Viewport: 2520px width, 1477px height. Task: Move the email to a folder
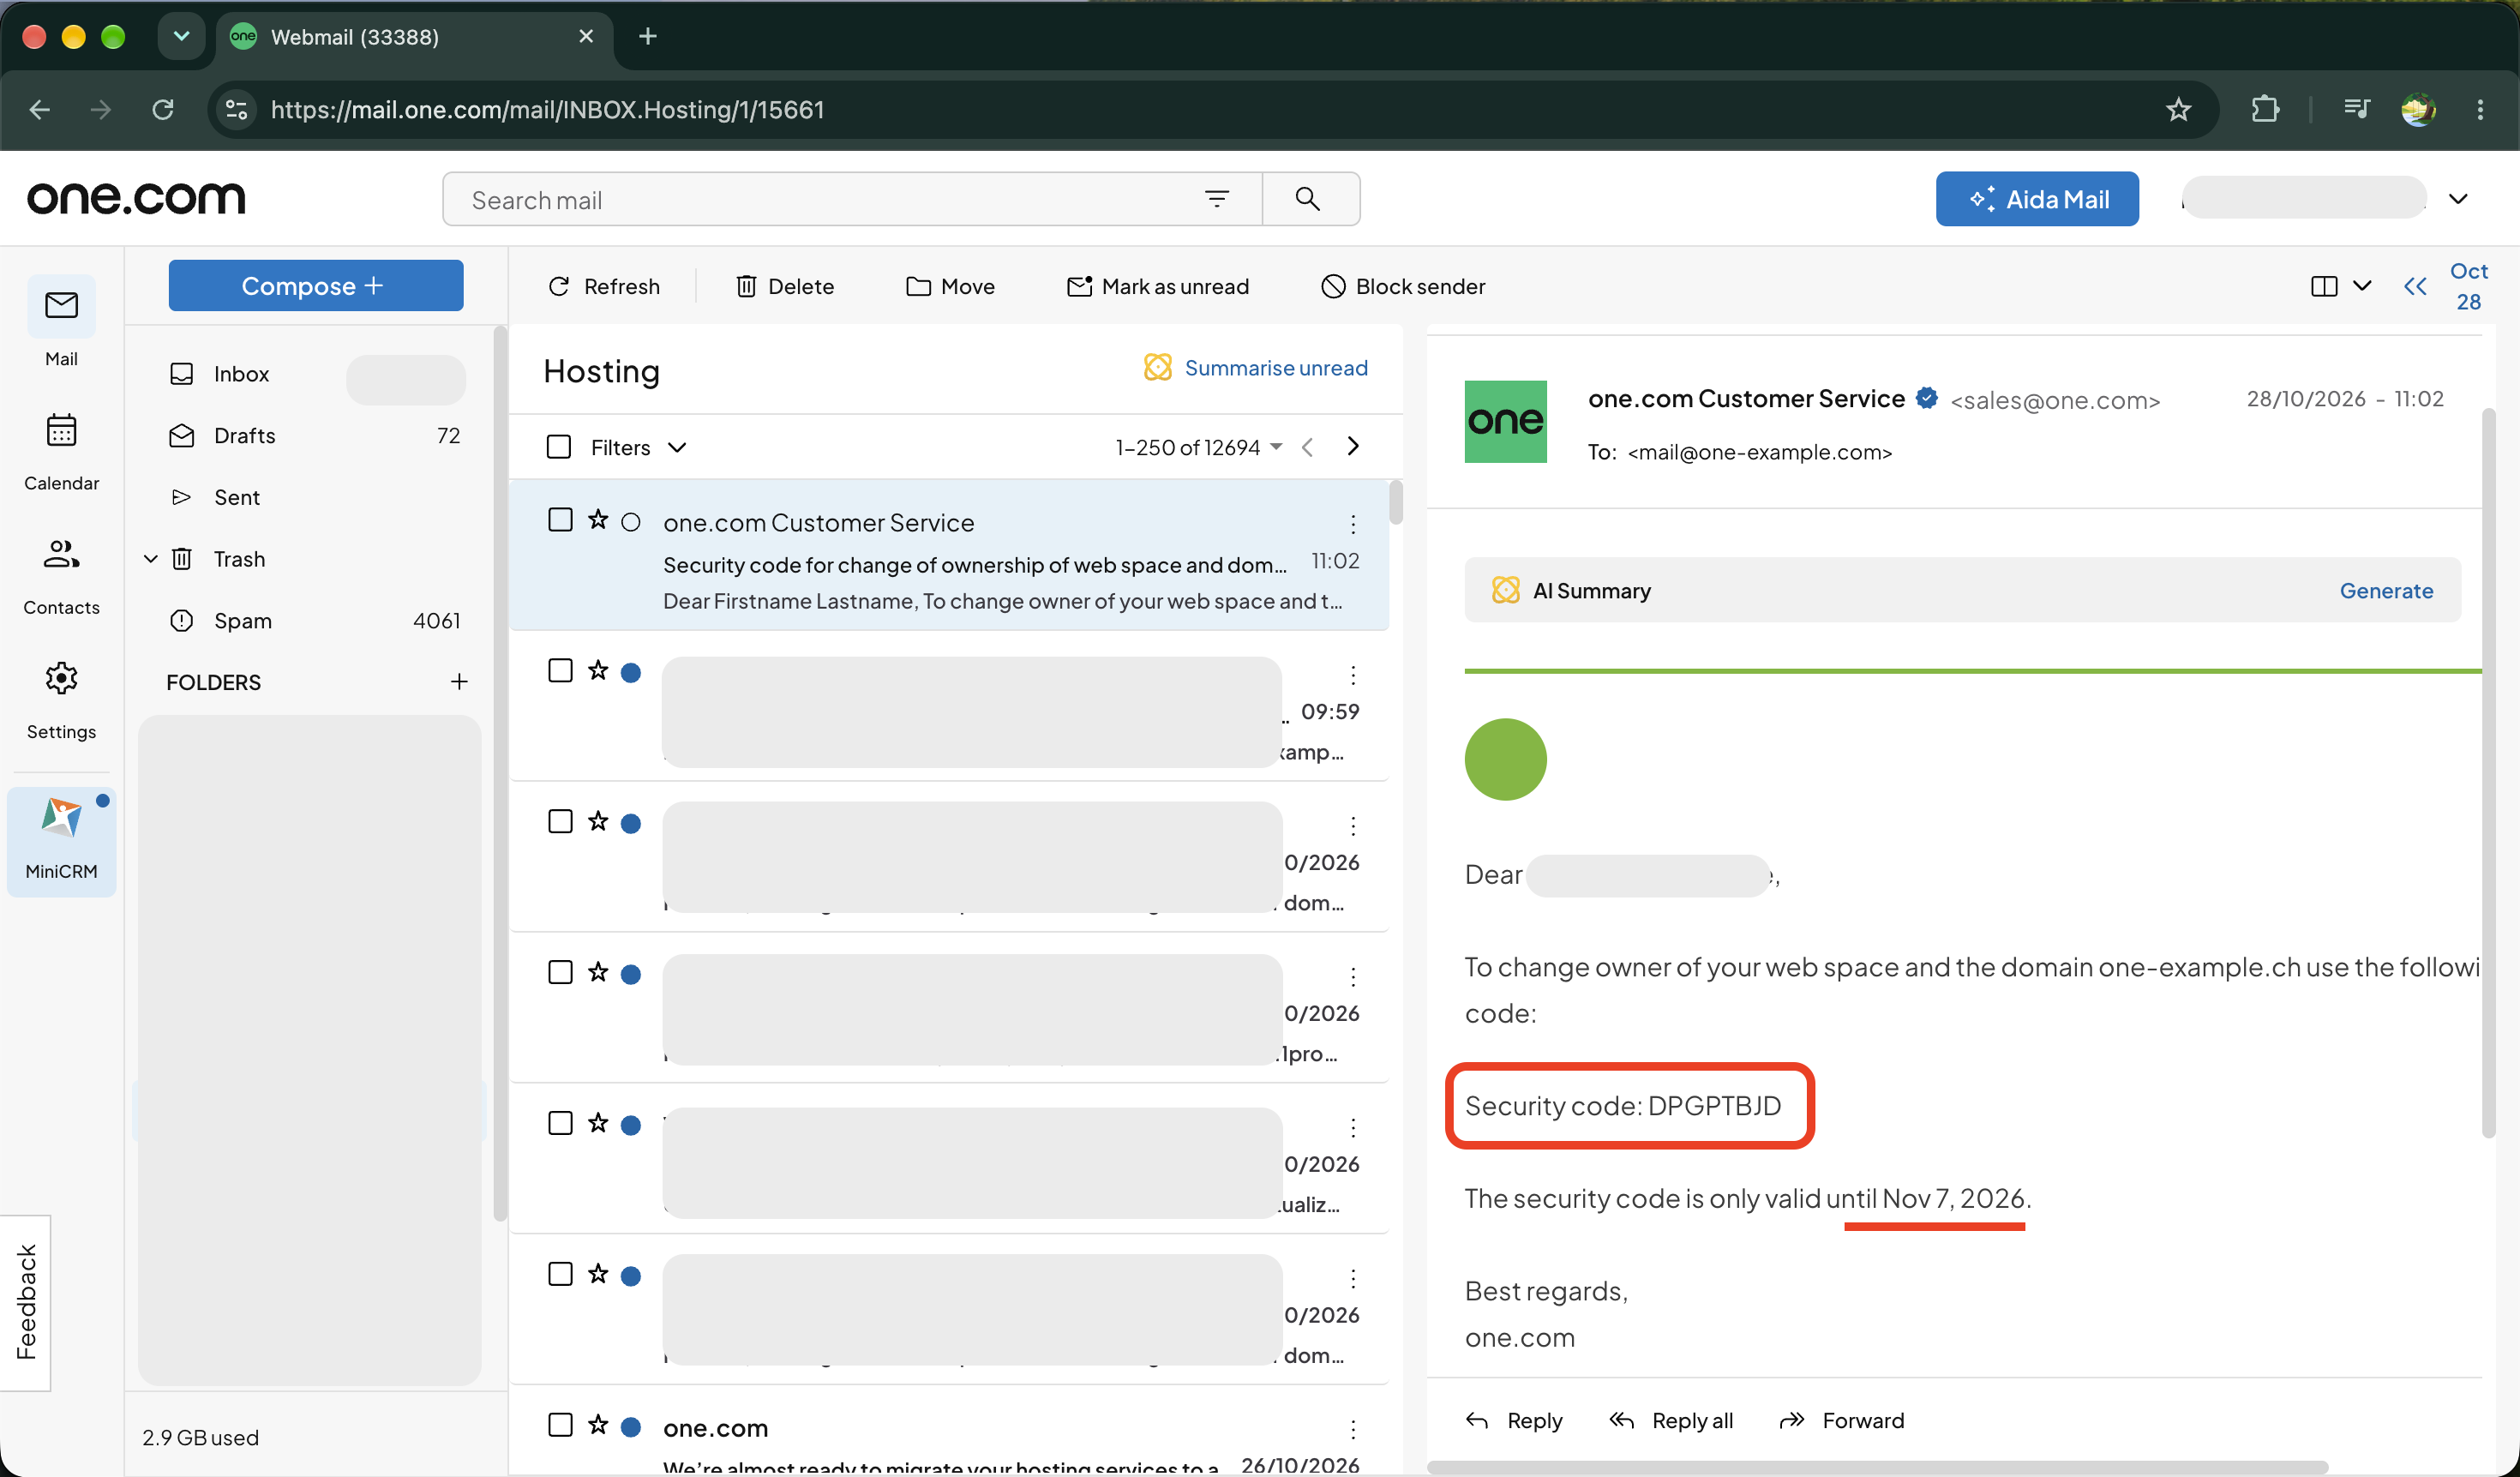[950, 286]
